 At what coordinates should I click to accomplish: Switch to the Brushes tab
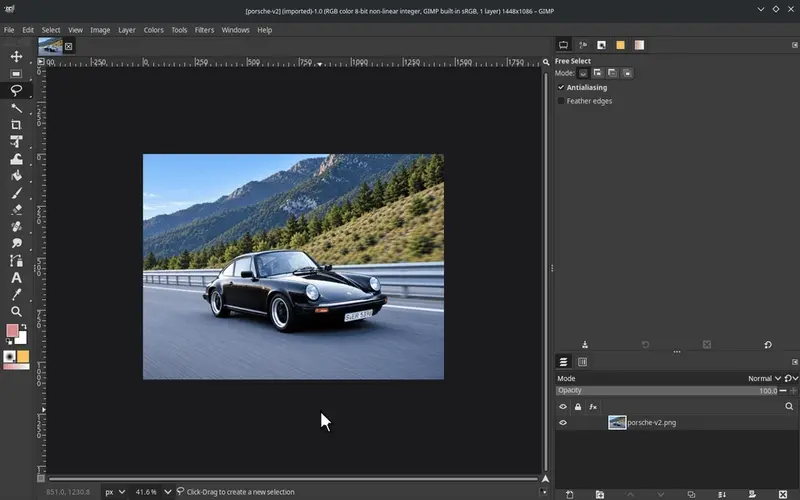click(x=602, y=45)
